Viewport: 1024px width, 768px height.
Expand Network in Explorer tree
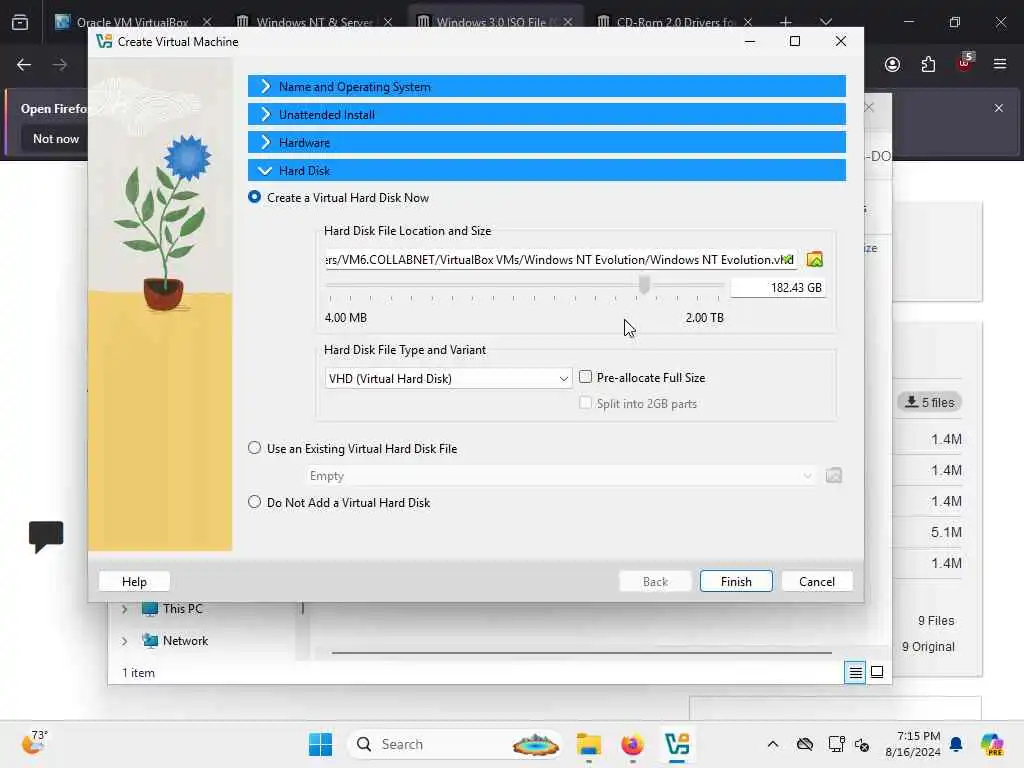(125, 641)
